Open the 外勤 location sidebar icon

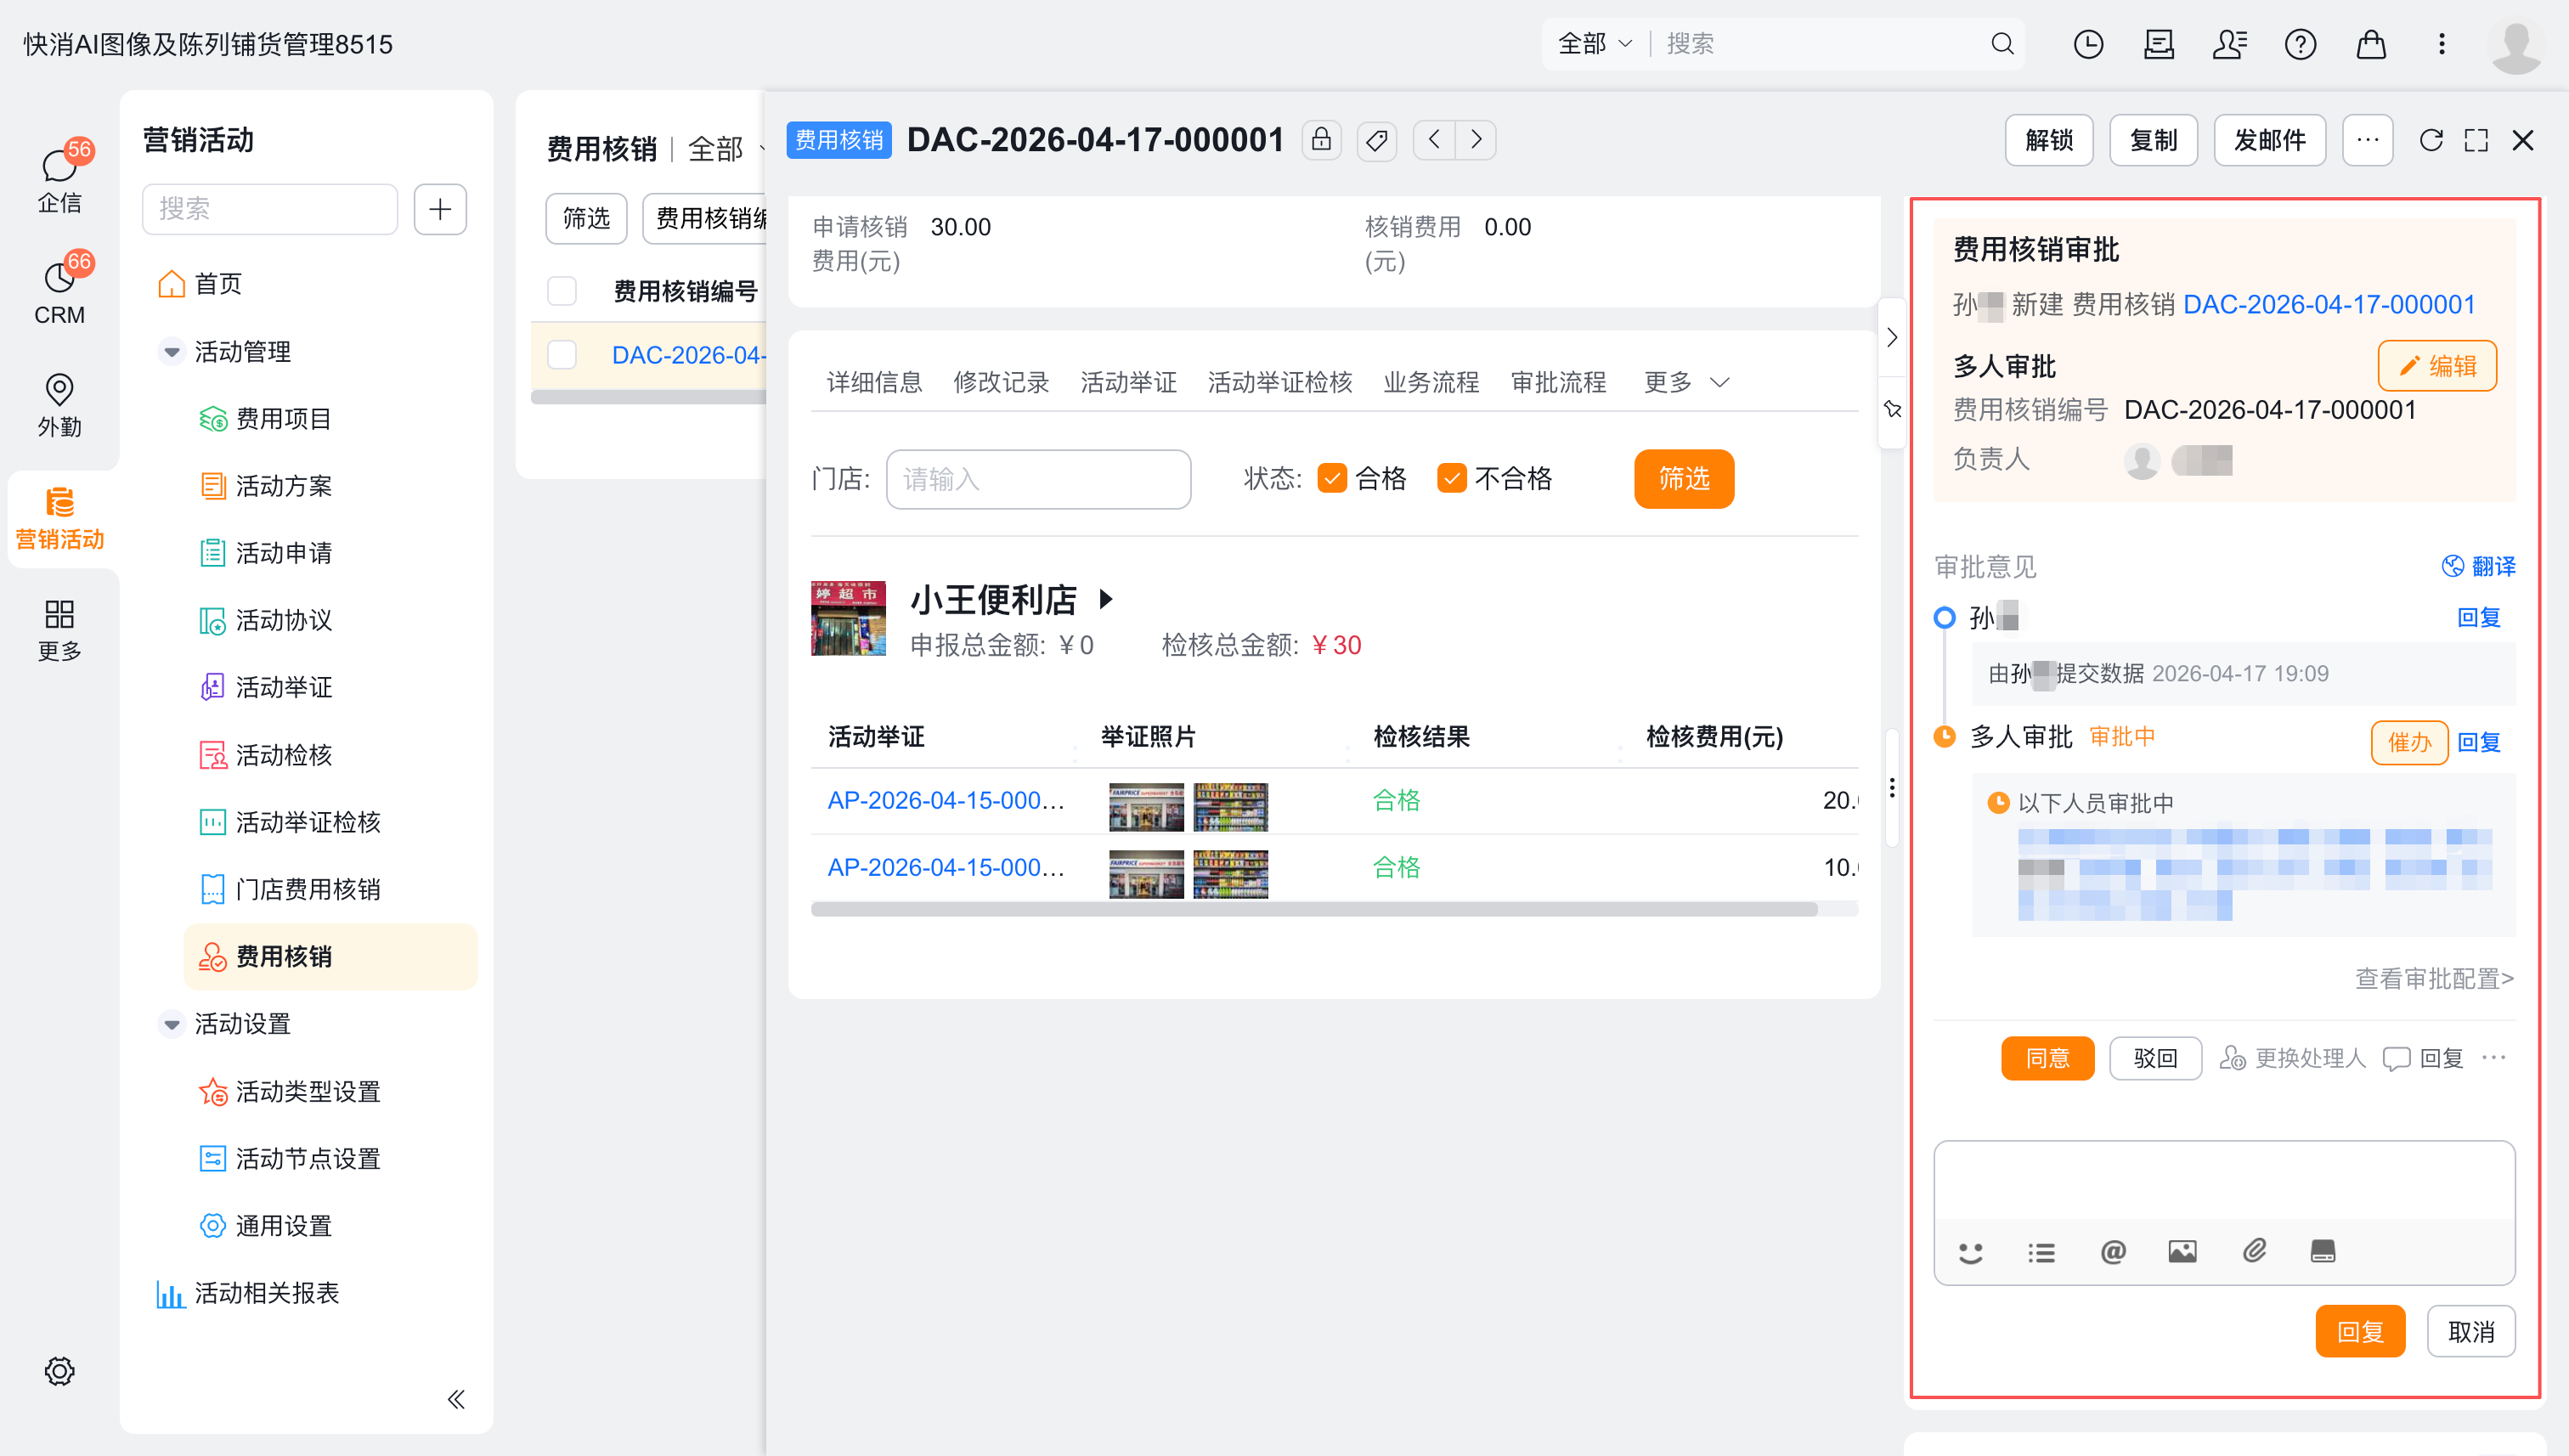point(60,404)
